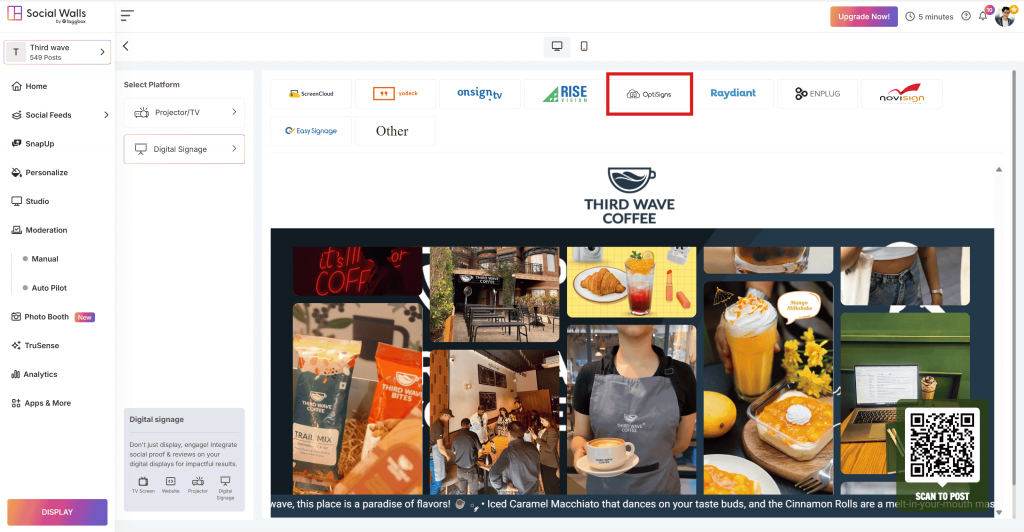Expand the Third wave wall selector

57,52
